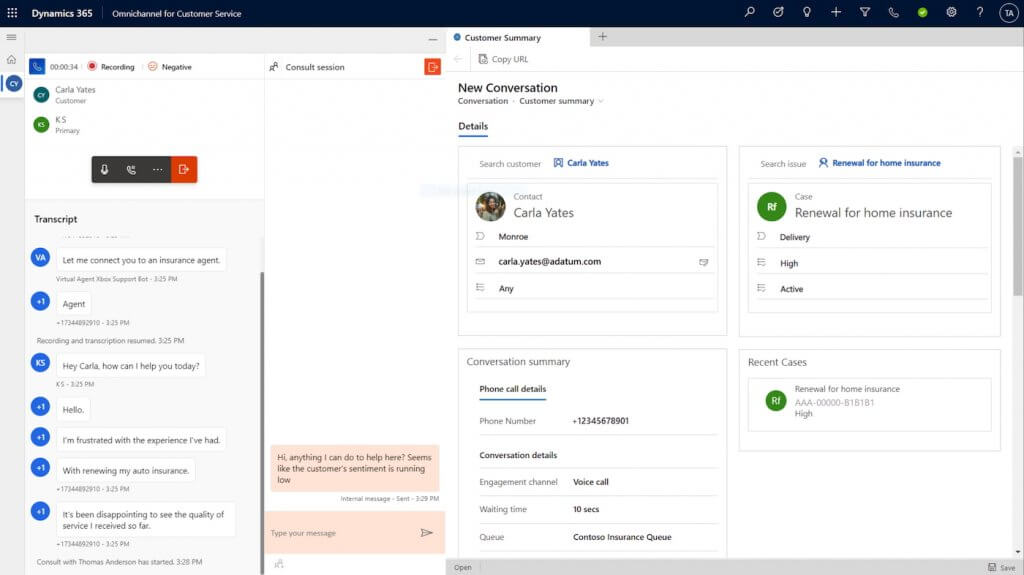Screen dimensions: 1024x575
Task: Open the help question mark icon
Action: coord(980,12)
